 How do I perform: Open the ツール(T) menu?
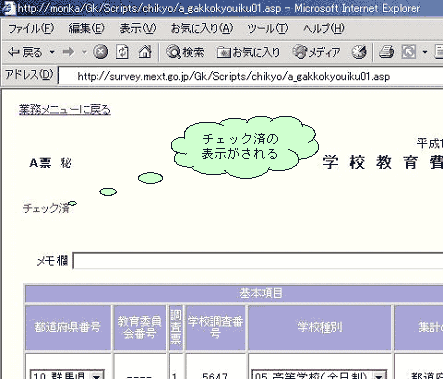click(268, 29)
